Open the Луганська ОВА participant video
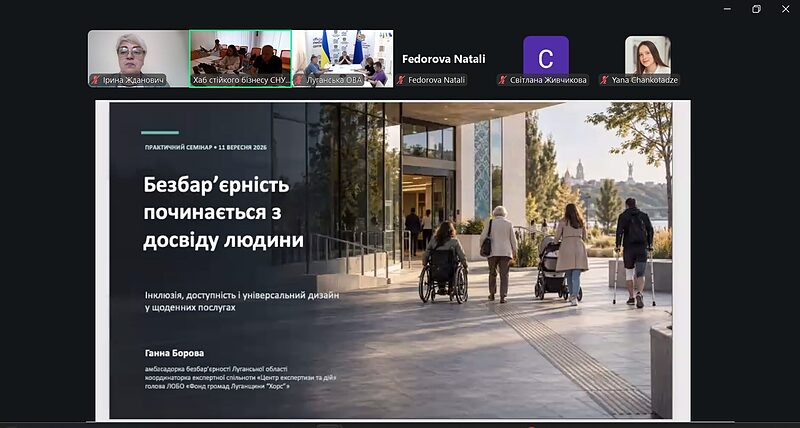The height and width of the screenshot is (428, 800). click(x=343, y=59)
